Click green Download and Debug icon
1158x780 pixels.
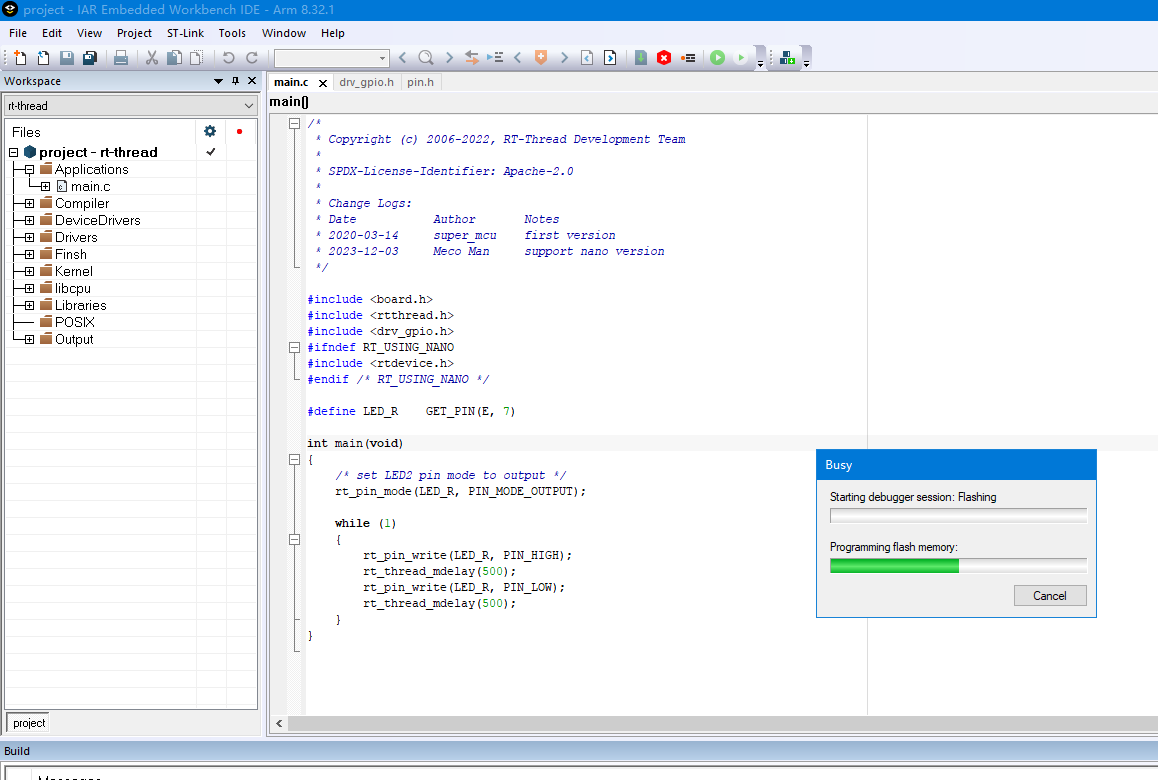[717, 58]
